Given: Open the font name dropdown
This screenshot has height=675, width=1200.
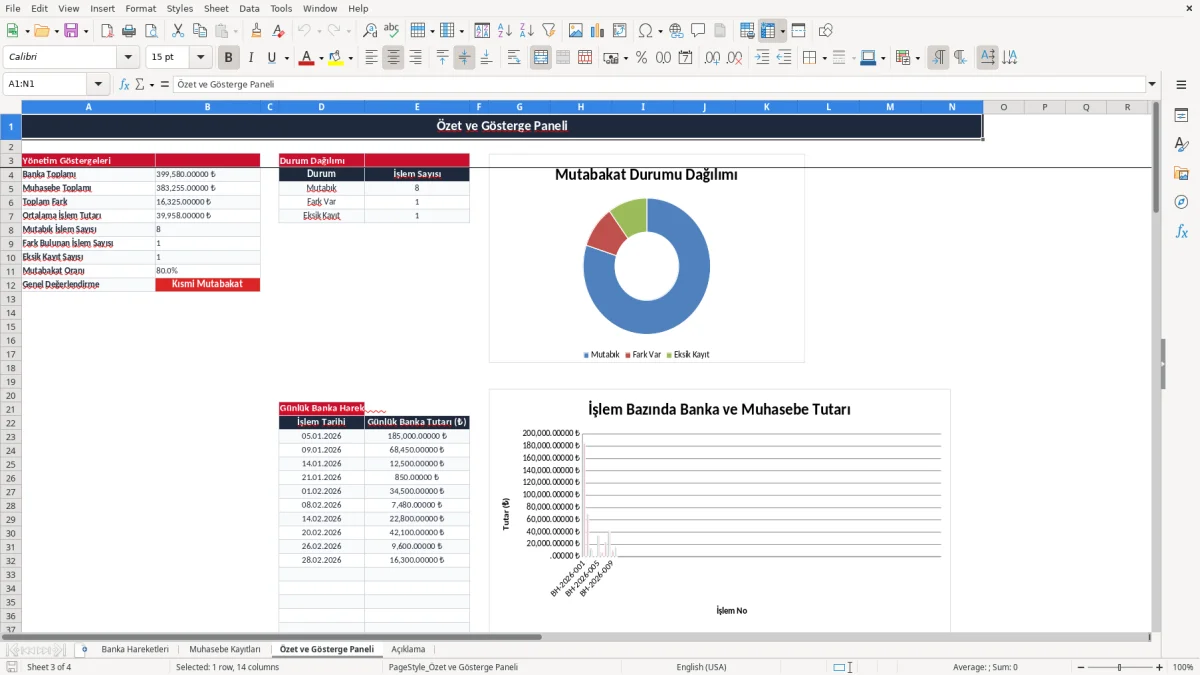Looking at the screenshot, I should tap(128, 57).
